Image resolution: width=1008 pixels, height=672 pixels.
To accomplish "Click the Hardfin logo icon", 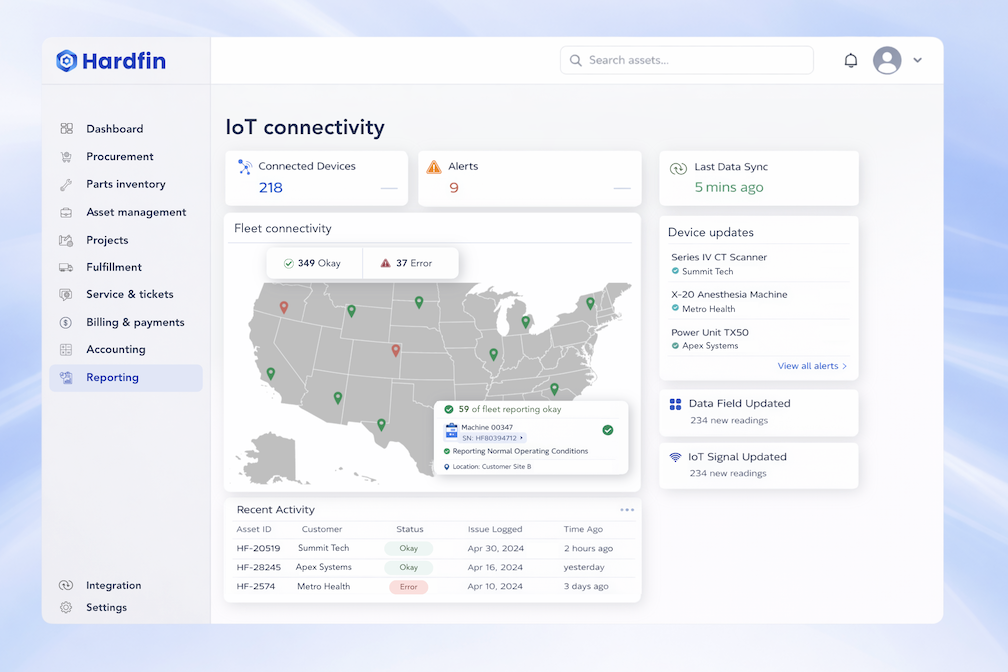I will (67, 60).
